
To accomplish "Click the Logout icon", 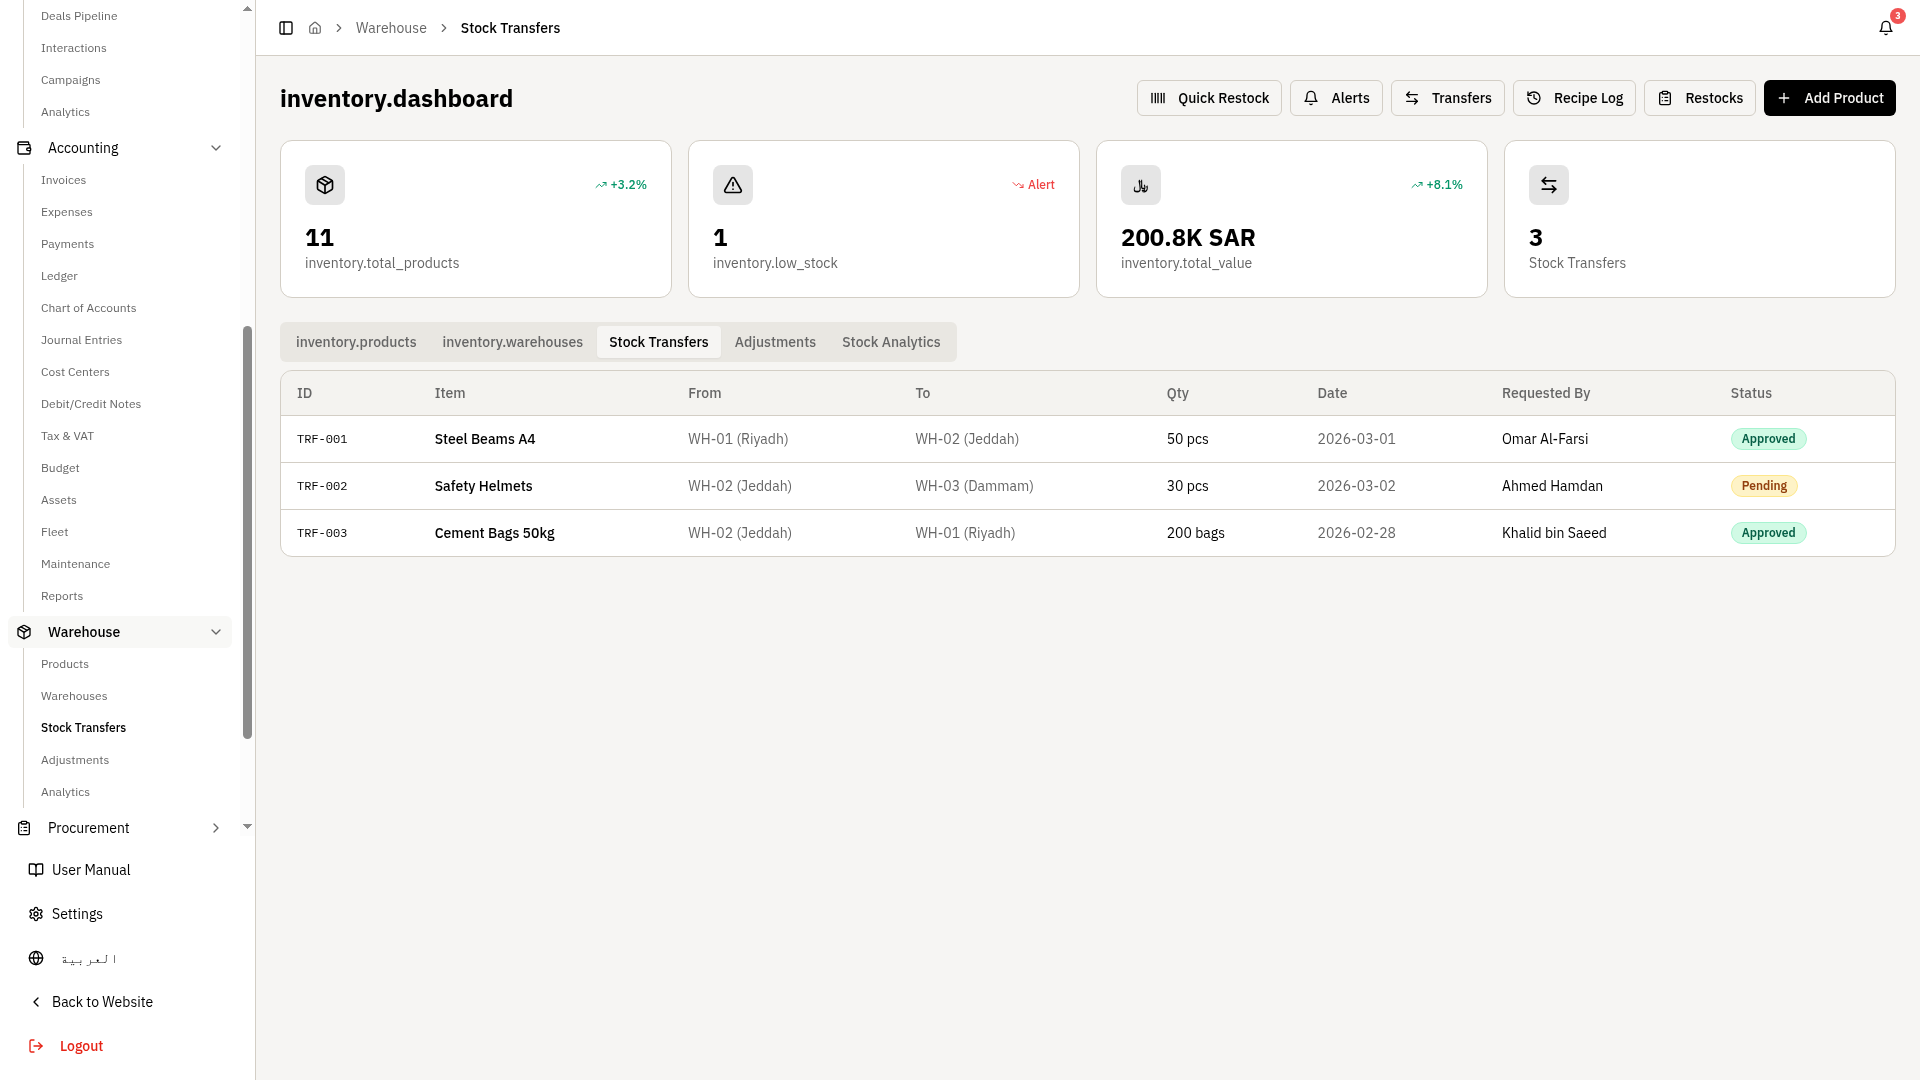I will 36,1046.
